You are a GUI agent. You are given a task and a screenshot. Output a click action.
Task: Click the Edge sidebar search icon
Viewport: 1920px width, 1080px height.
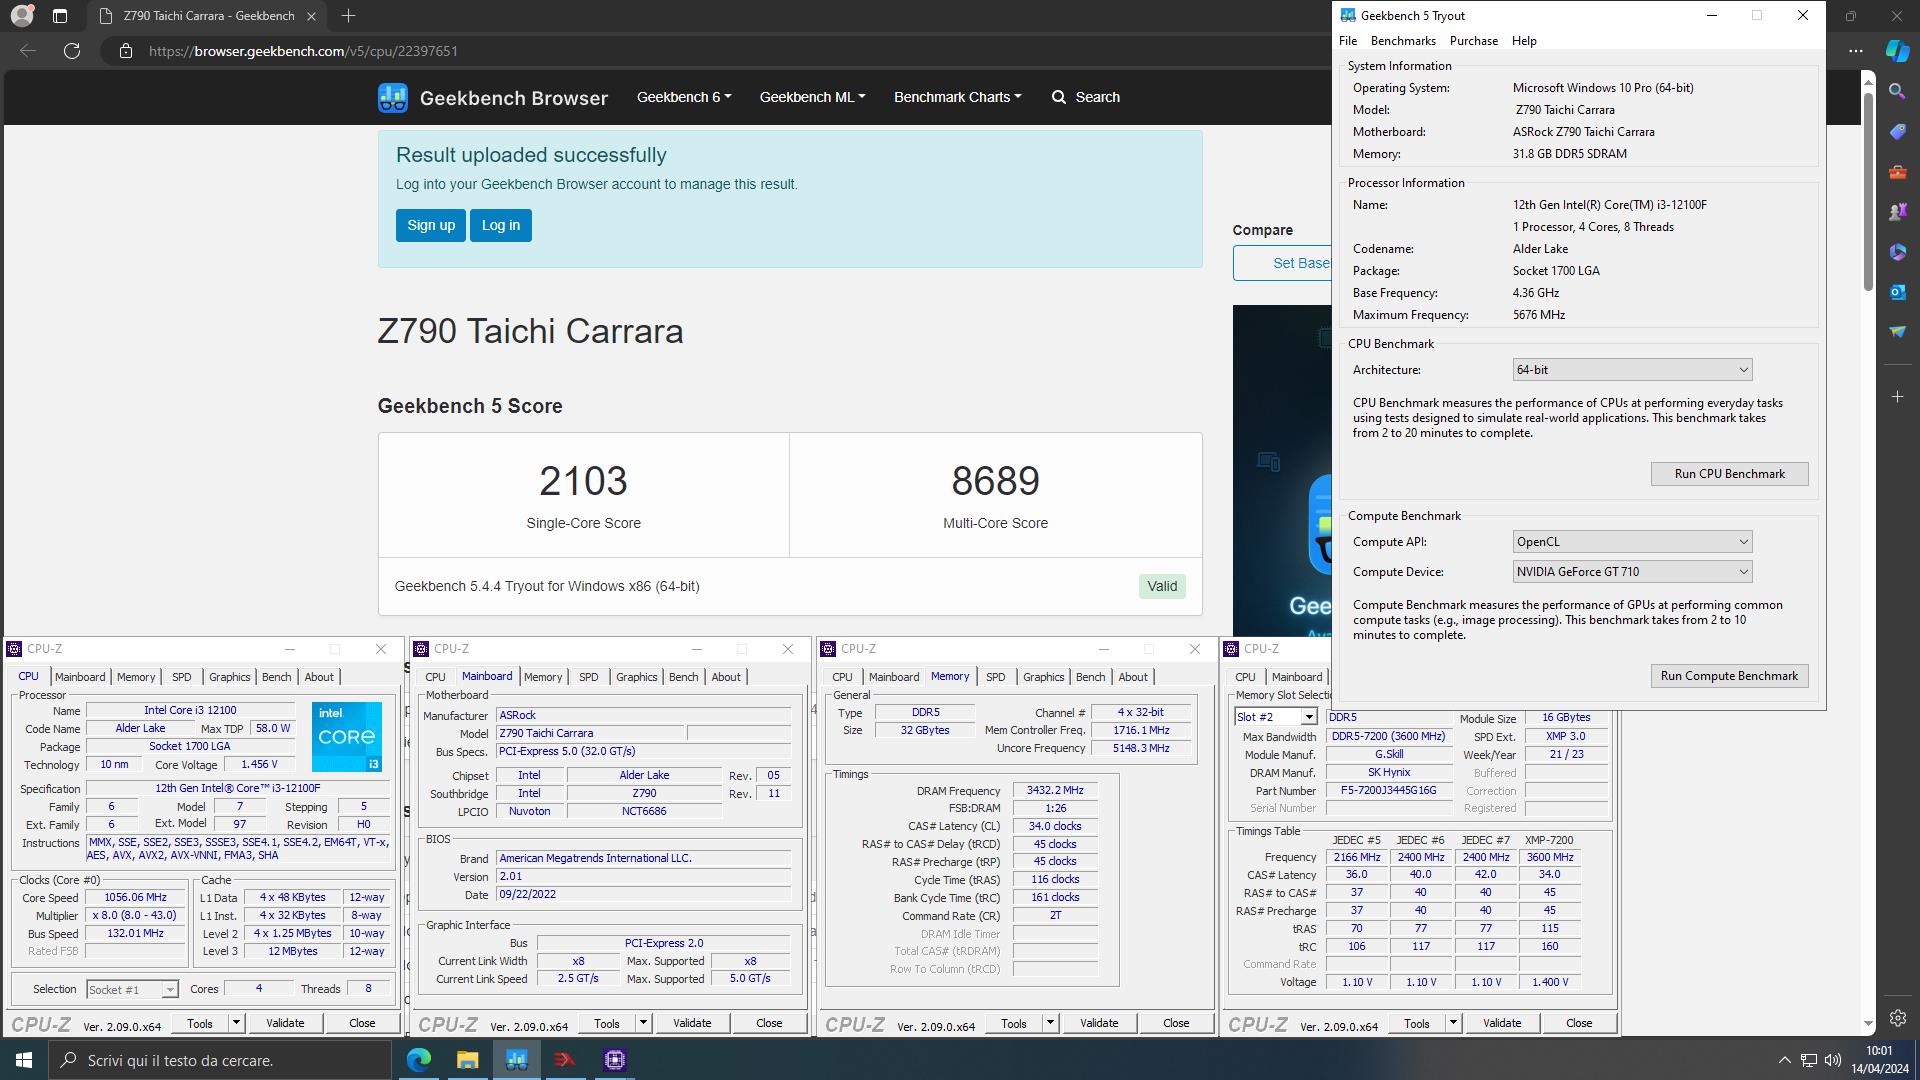point(1897,92)
